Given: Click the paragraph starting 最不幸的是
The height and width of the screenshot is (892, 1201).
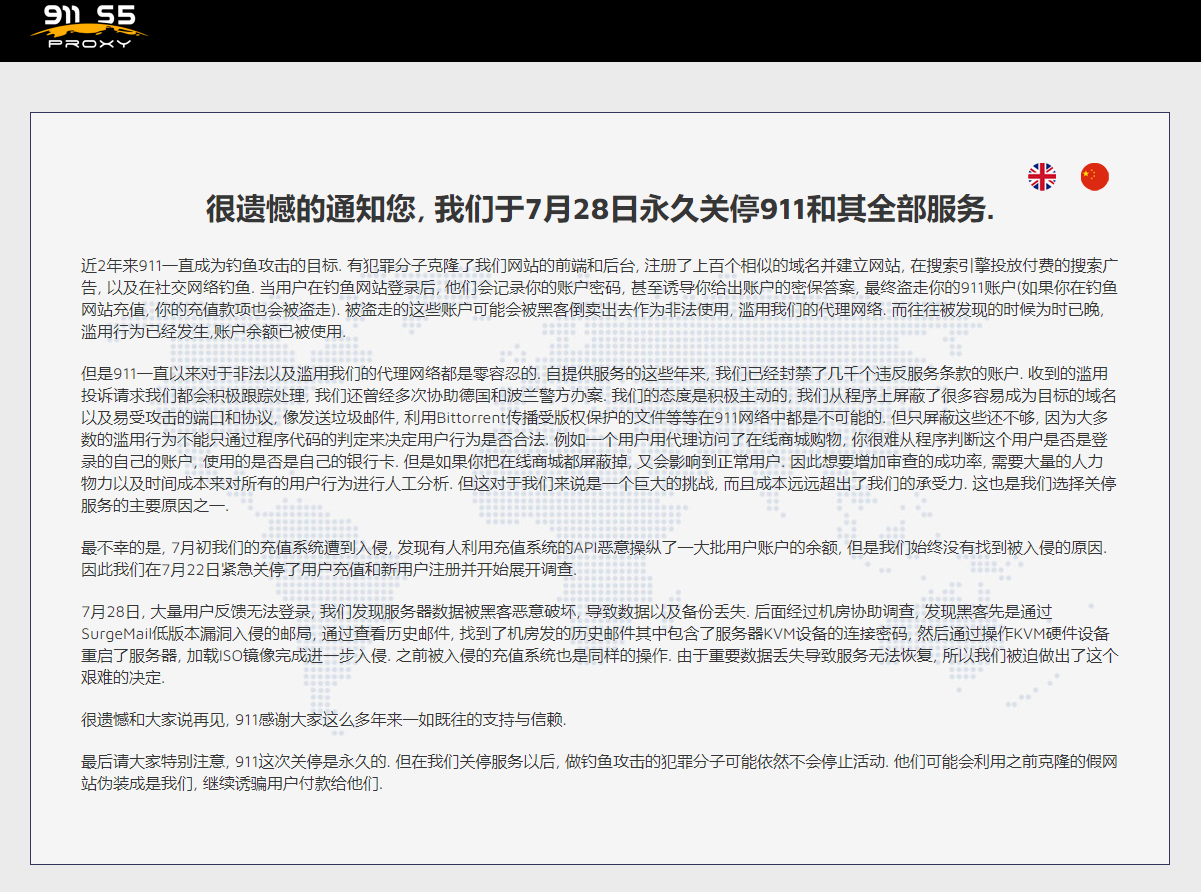Looking at the screenshot, I should [600, 558].
